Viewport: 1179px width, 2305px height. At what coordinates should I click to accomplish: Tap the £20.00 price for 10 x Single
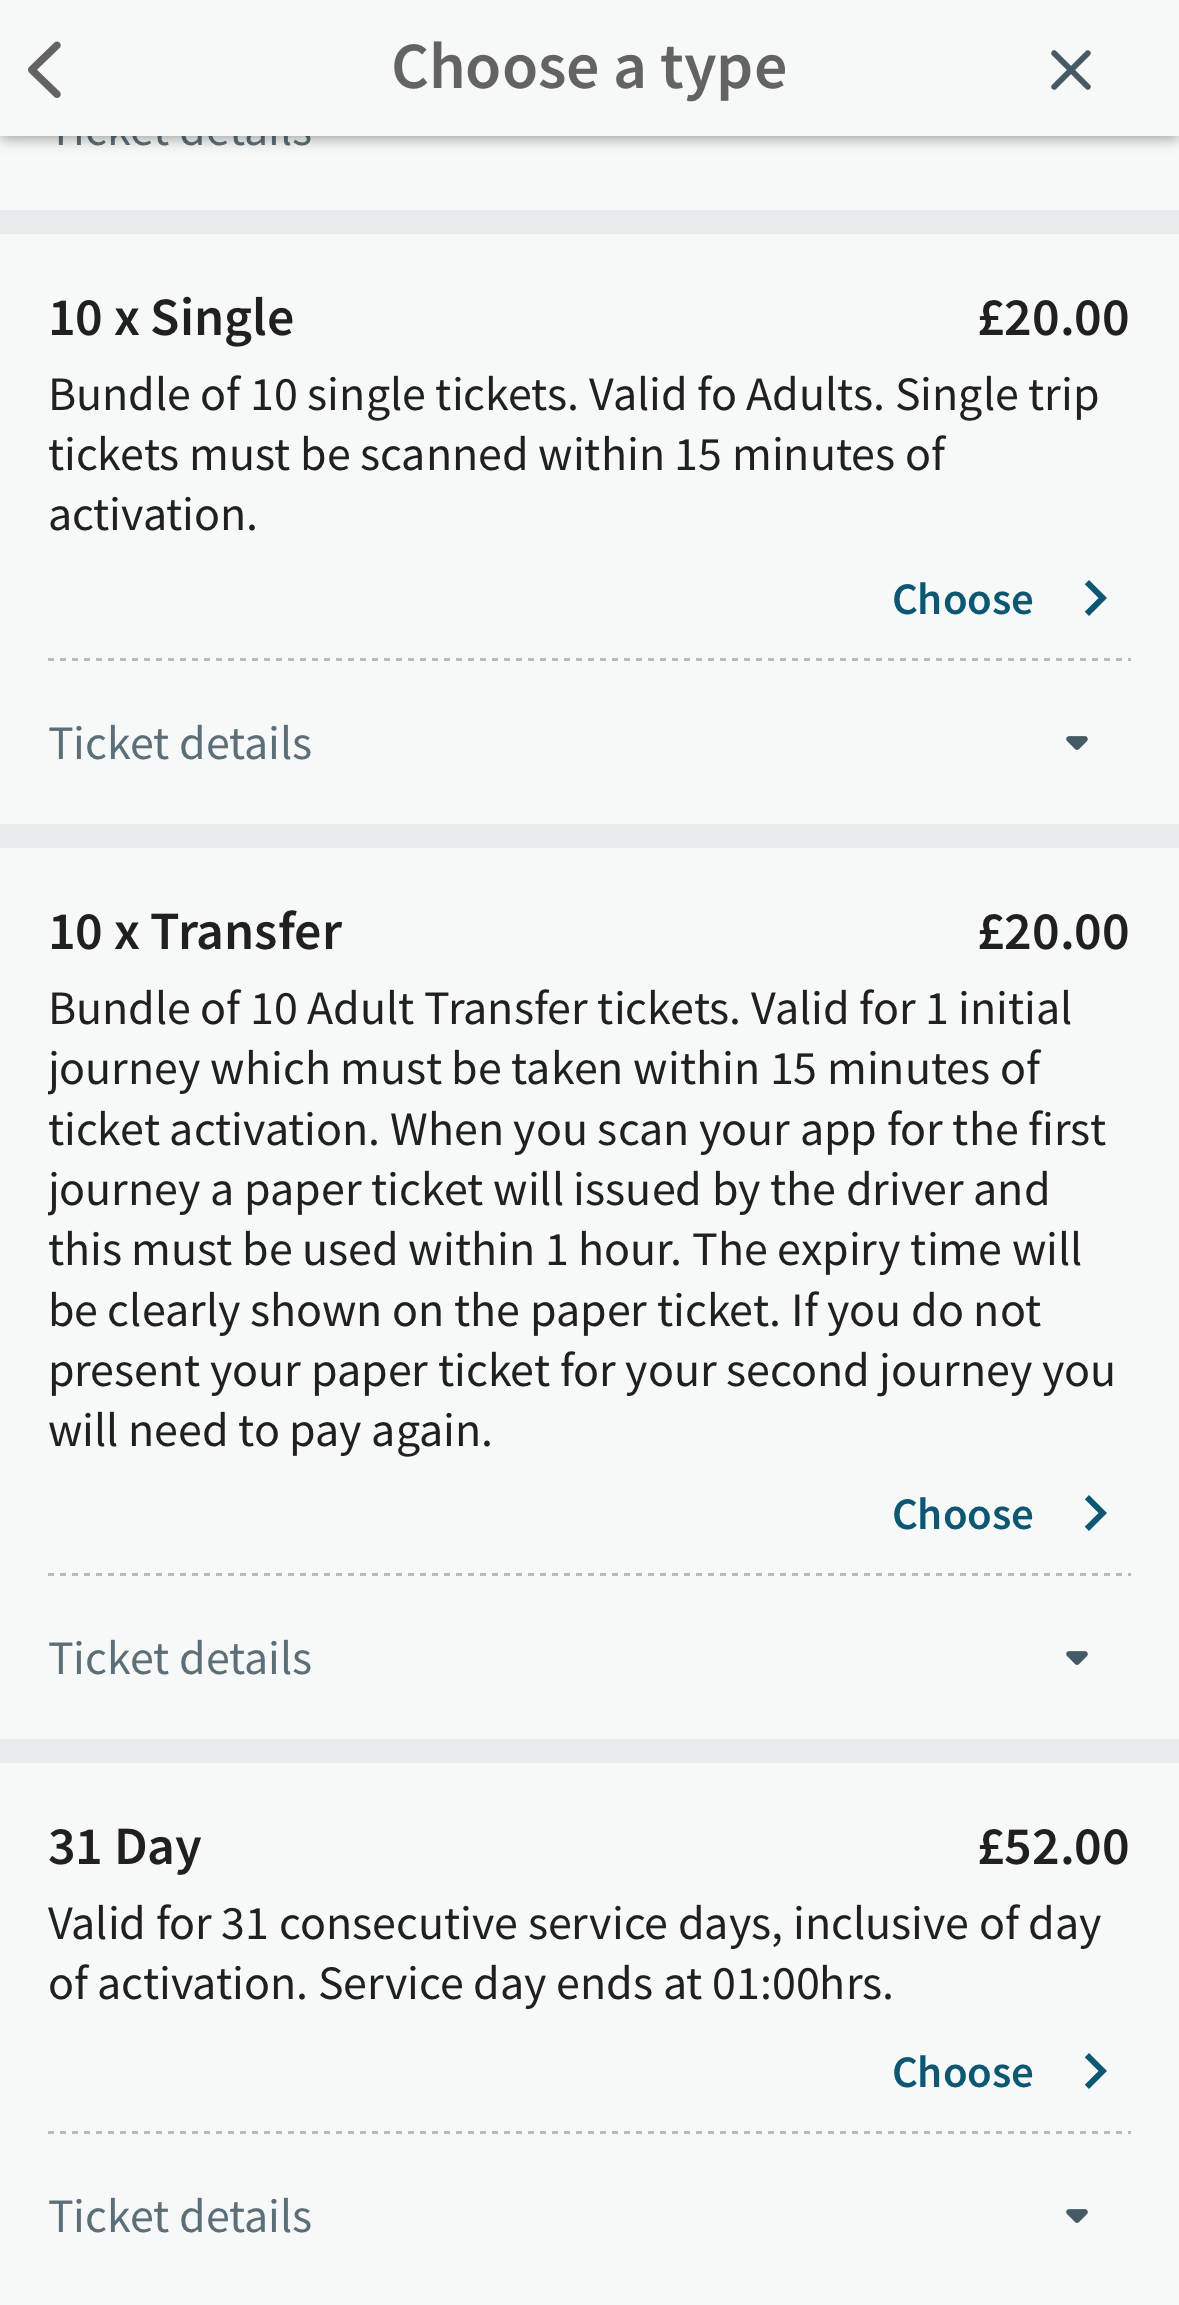coord(1053,319)
